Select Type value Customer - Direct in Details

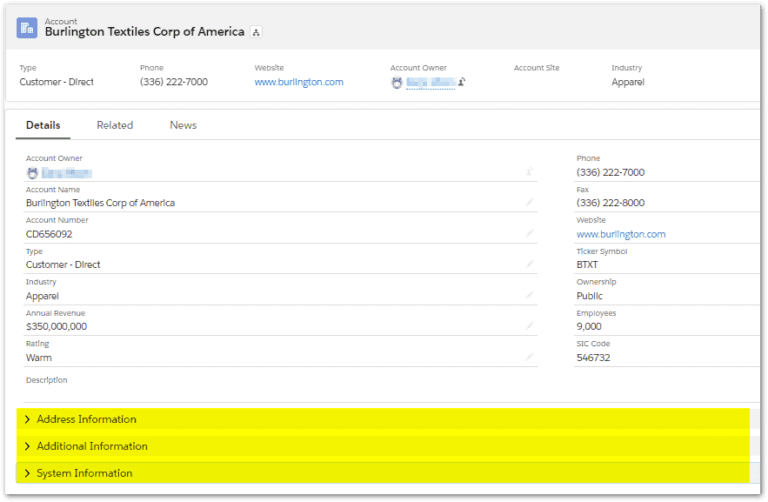63,264
